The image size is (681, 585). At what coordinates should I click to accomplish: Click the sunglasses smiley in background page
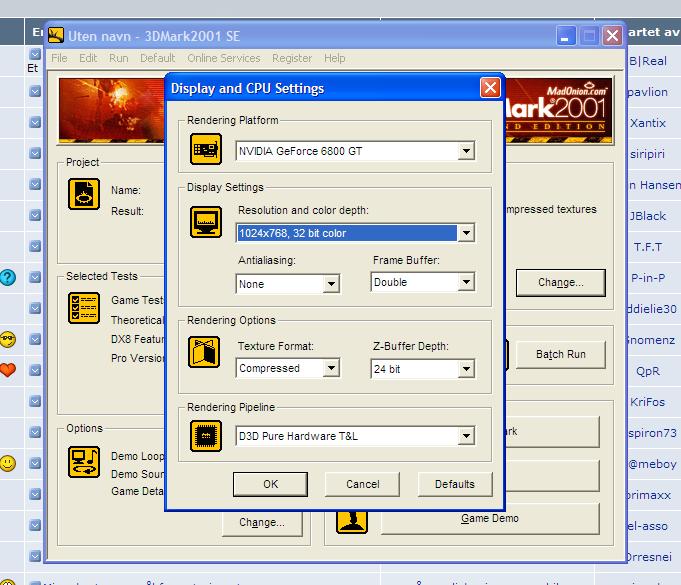(x=8, y=339)
